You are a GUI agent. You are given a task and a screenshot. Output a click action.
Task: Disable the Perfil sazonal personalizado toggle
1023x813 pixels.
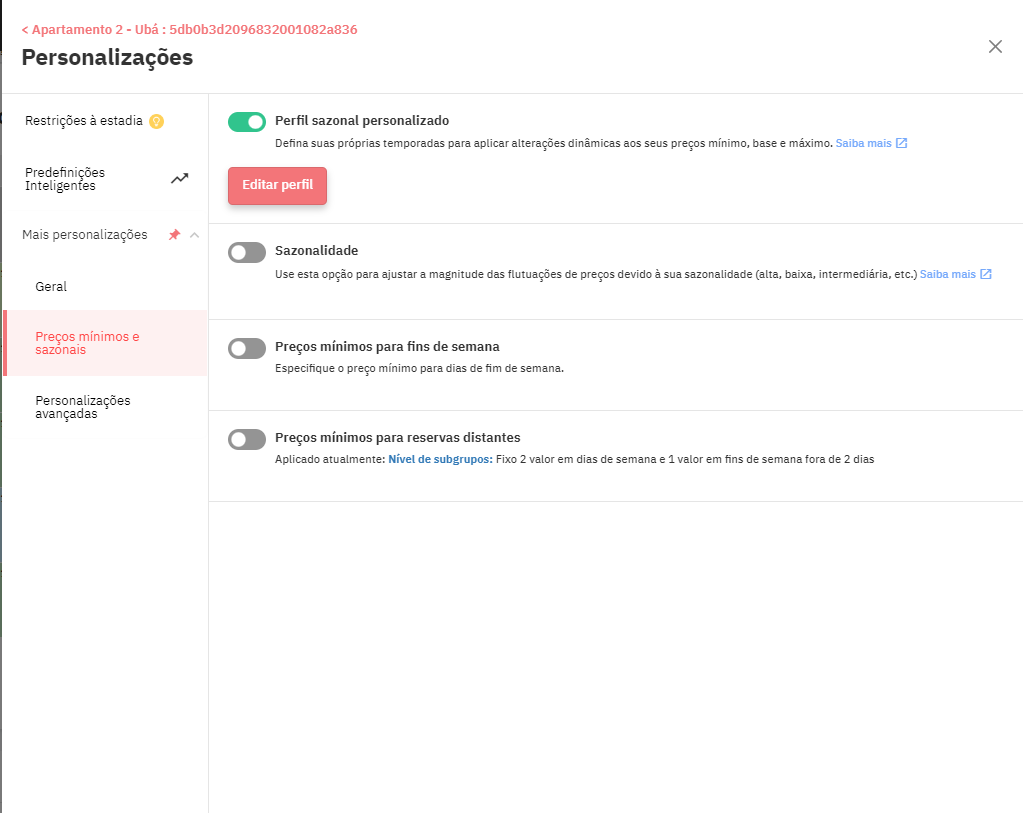[x=247, y=122]
